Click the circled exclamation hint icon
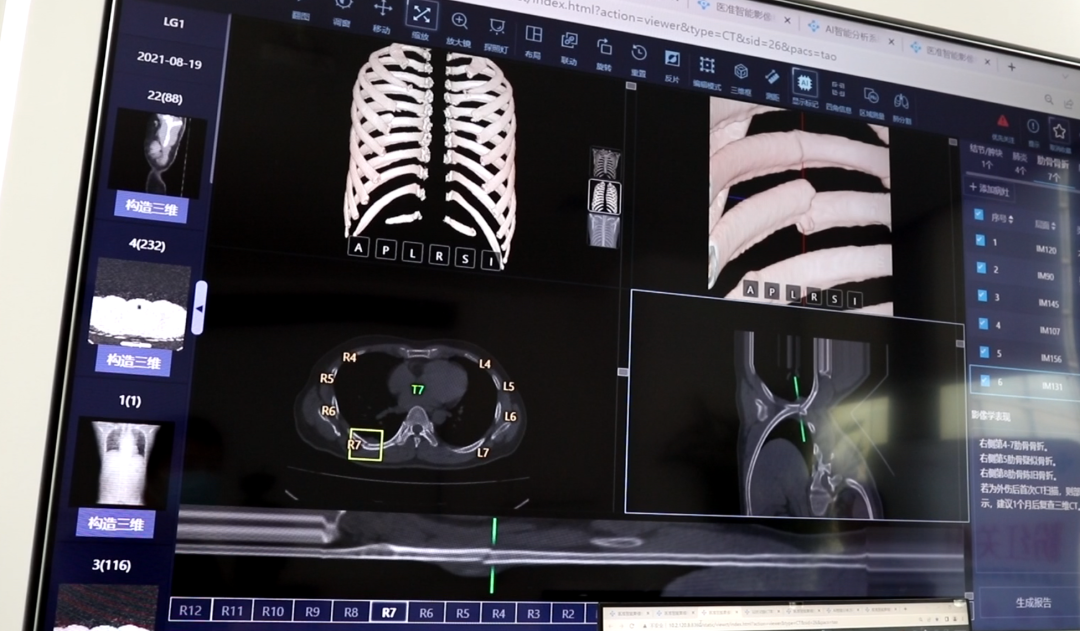Image resolution: width=1080 pixels, height=631 pixels. click(1032, 126)
